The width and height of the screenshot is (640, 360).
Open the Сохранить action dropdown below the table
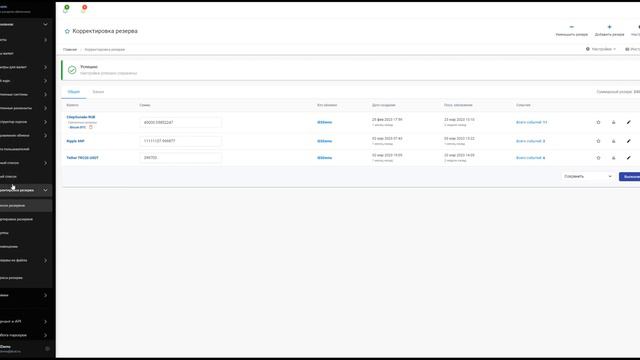pyautogui.click(x=588, y=176)
